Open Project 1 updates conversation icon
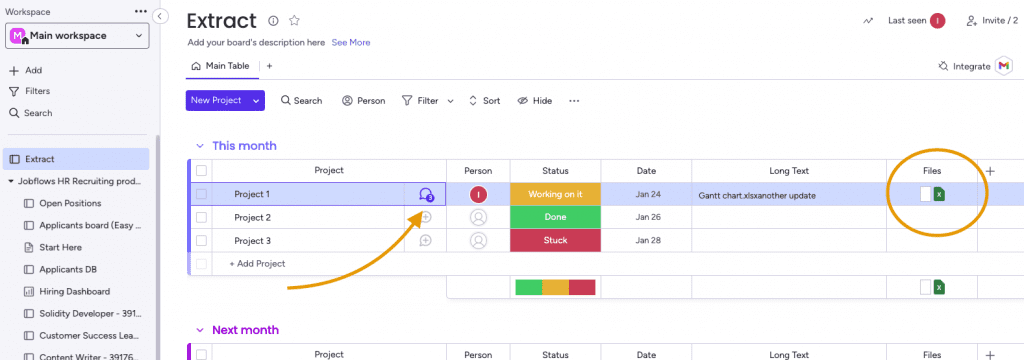Image resolution: width=1024 pixels, height=360 pixels. tap(426, 195)
